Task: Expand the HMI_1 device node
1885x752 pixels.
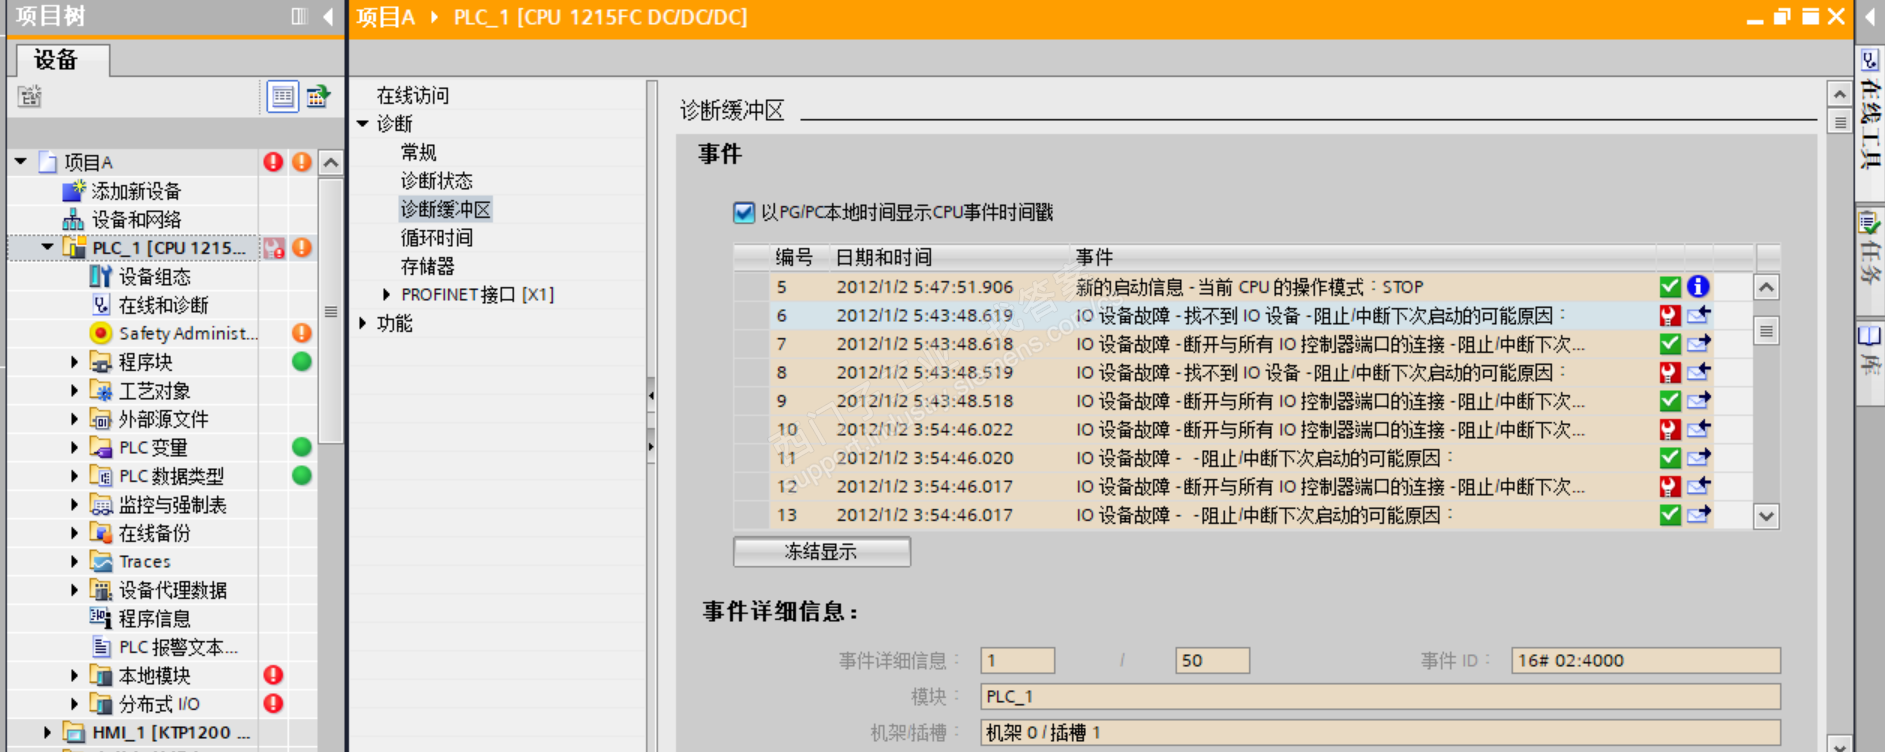Action: tap(47, 732)
